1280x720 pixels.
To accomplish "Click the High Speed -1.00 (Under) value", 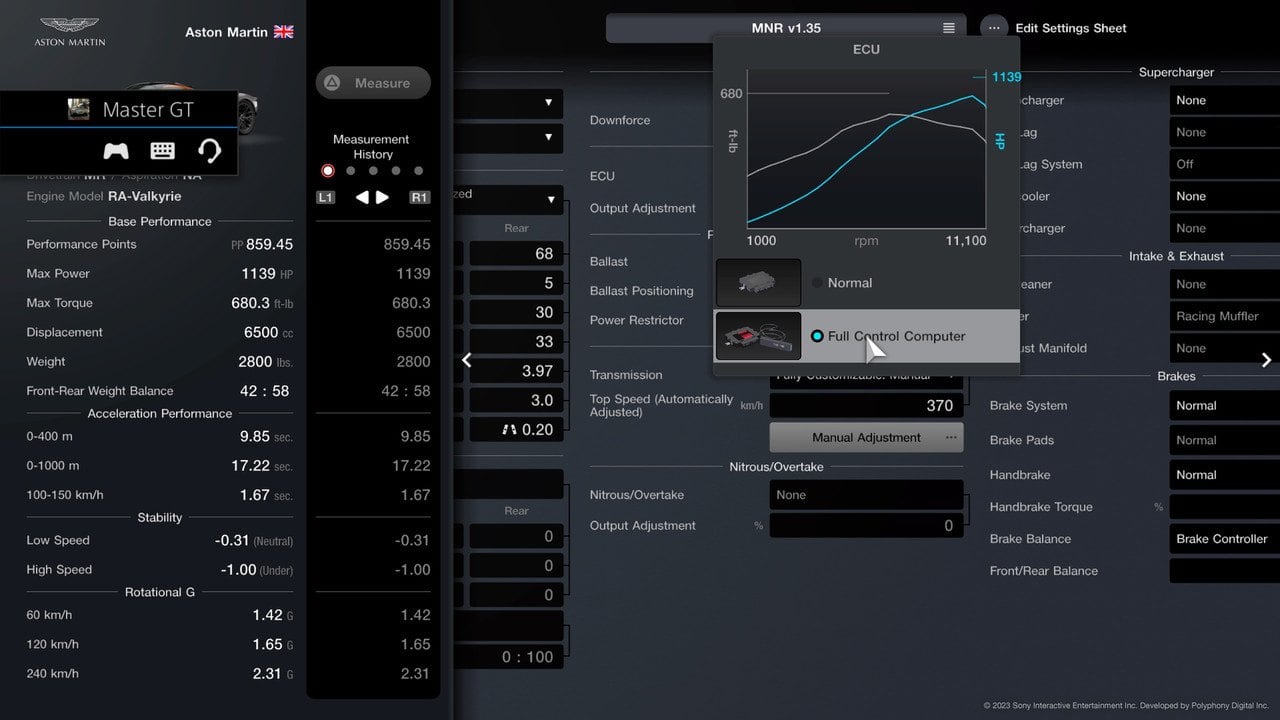I will click(256, 570).
